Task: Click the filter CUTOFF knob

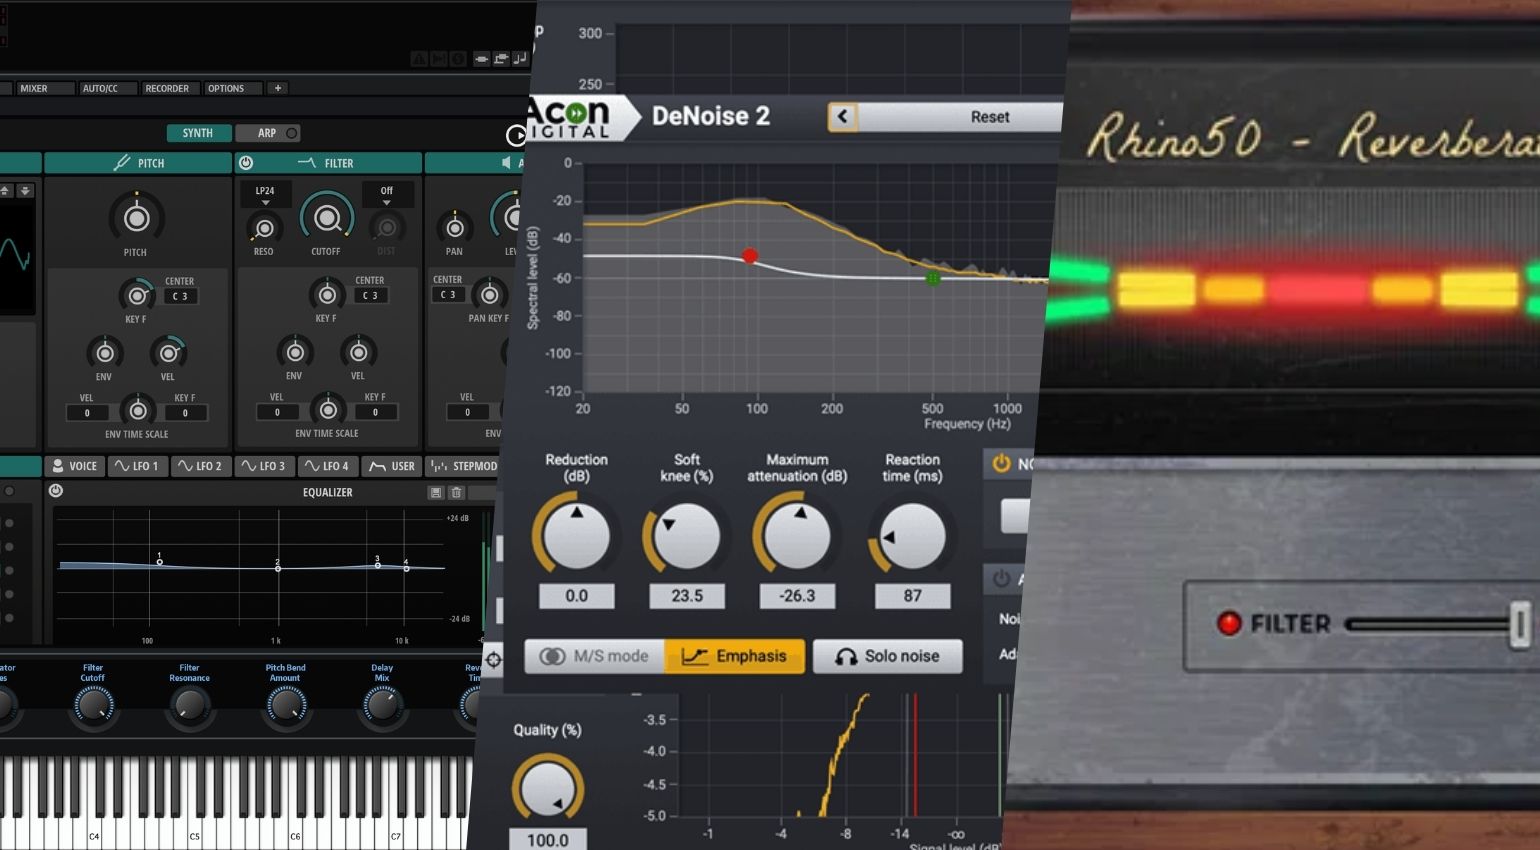Action: tap(327, 217)
